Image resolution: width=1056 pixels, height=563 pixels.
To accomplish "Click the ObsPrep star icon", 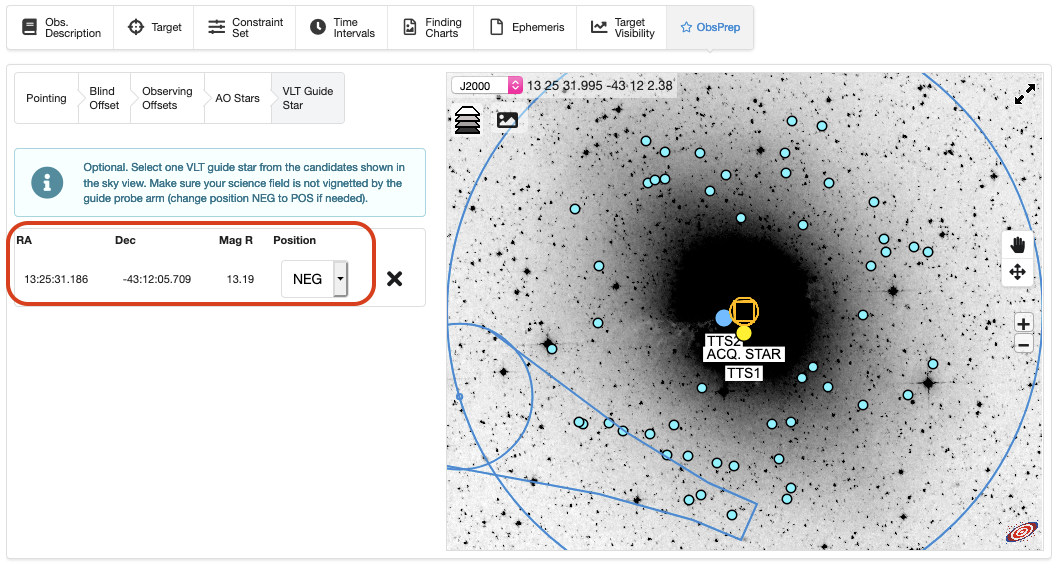I will [686, 27].
